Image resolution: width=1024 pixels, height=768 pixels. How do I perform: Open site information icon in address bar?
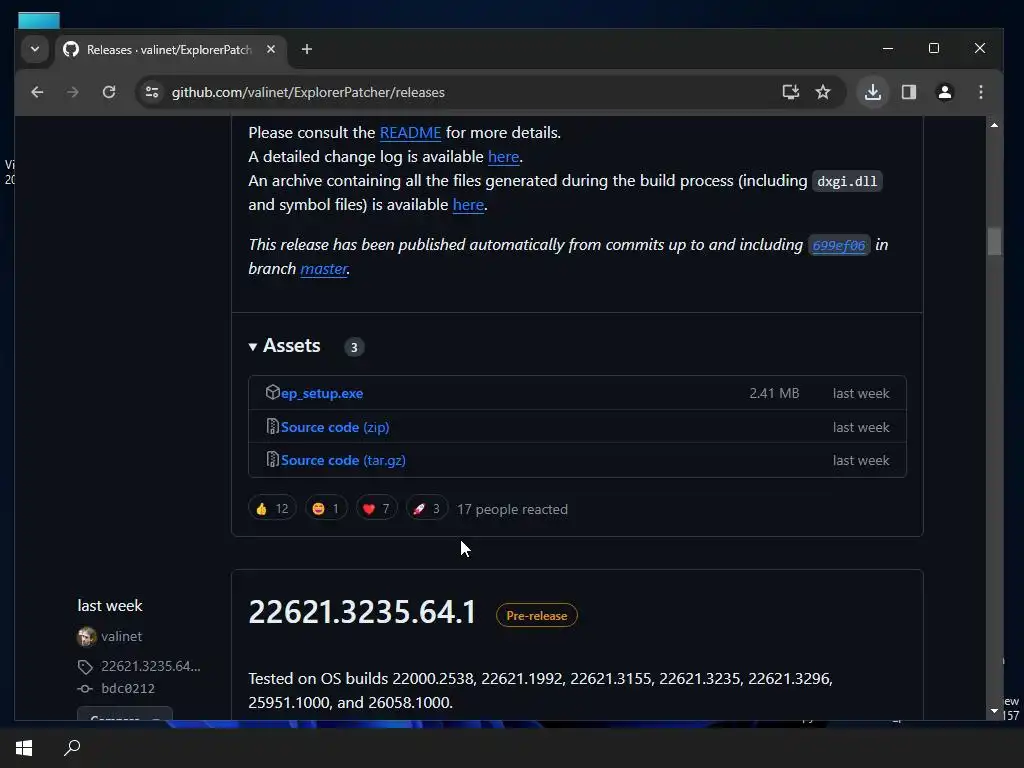point(152,92)
